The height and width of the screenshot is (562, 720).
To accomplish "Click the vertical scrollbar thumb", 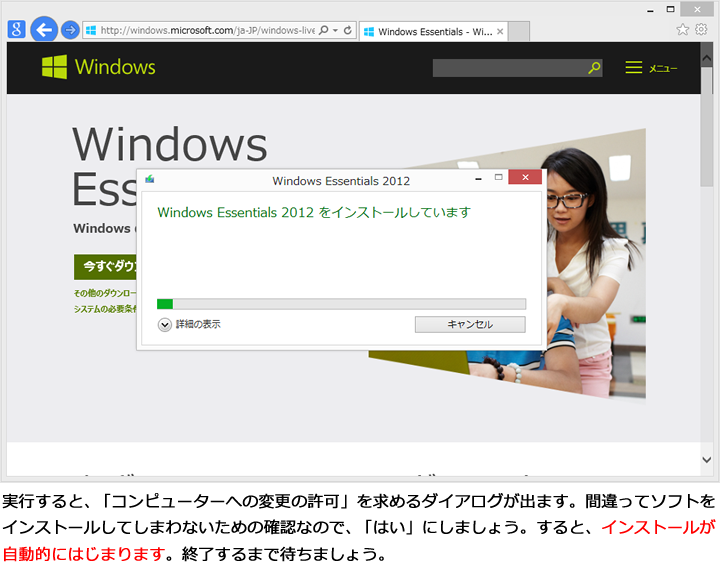I will (x=707, y=127).
